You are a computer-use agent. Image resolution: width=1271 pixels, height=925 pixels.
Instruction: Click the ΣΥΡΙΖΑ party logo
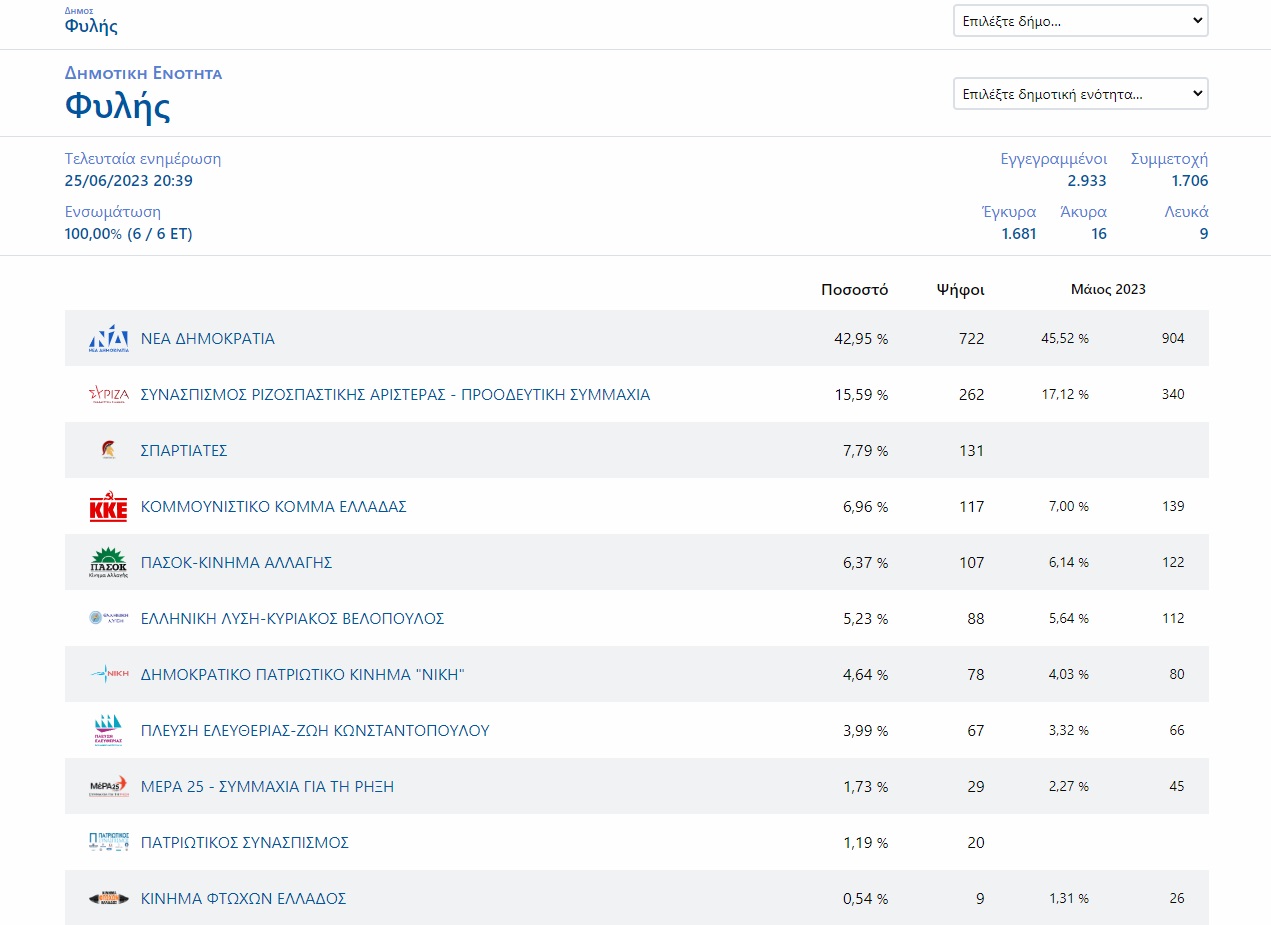pos(108,395)
